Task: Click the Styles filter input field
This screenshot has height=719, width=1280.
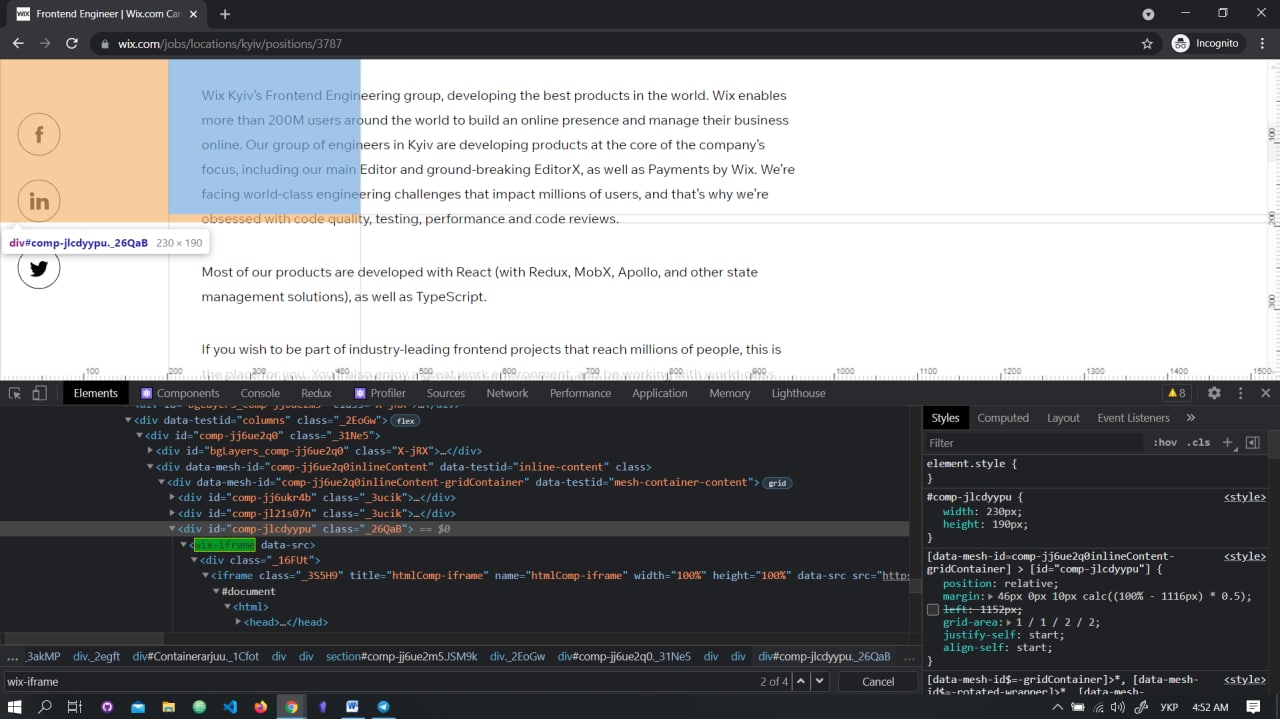Action: 1035,442
